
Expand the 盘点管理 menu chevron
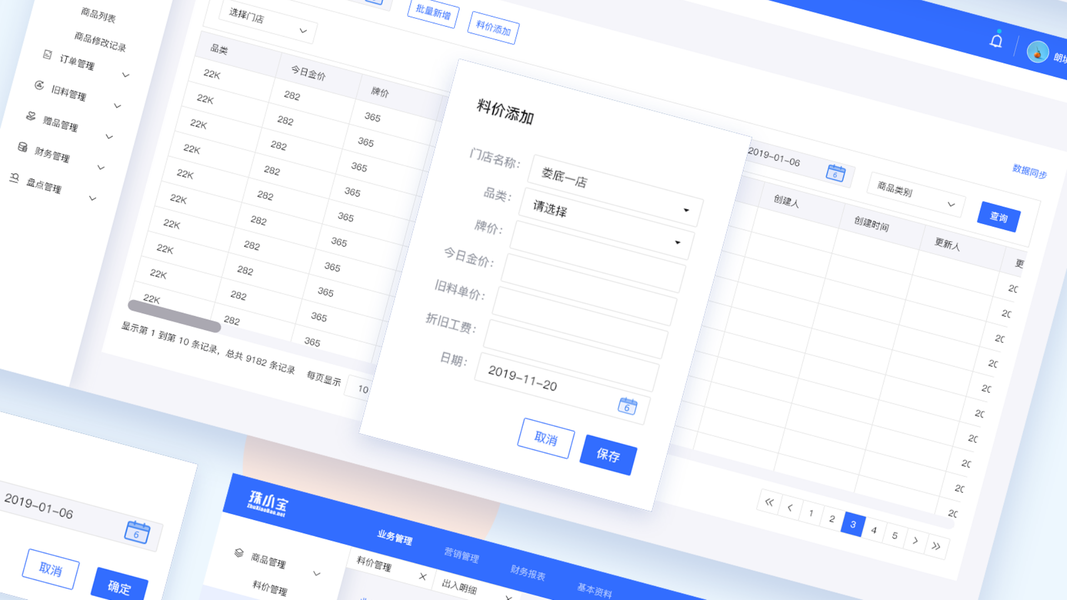93,198
